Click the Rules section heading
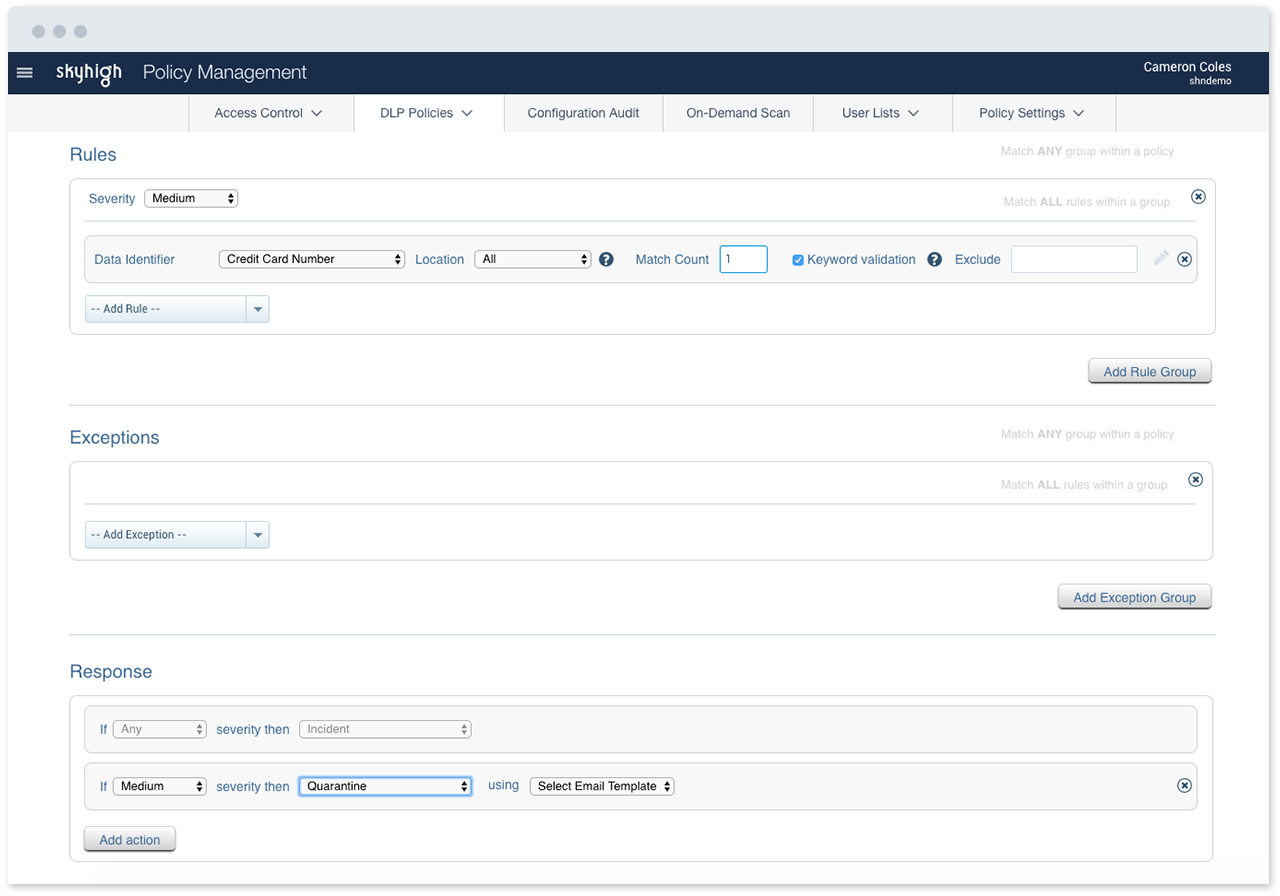Image resolution: width=1280 pixels, height=896 pixels. click(93, 155)
